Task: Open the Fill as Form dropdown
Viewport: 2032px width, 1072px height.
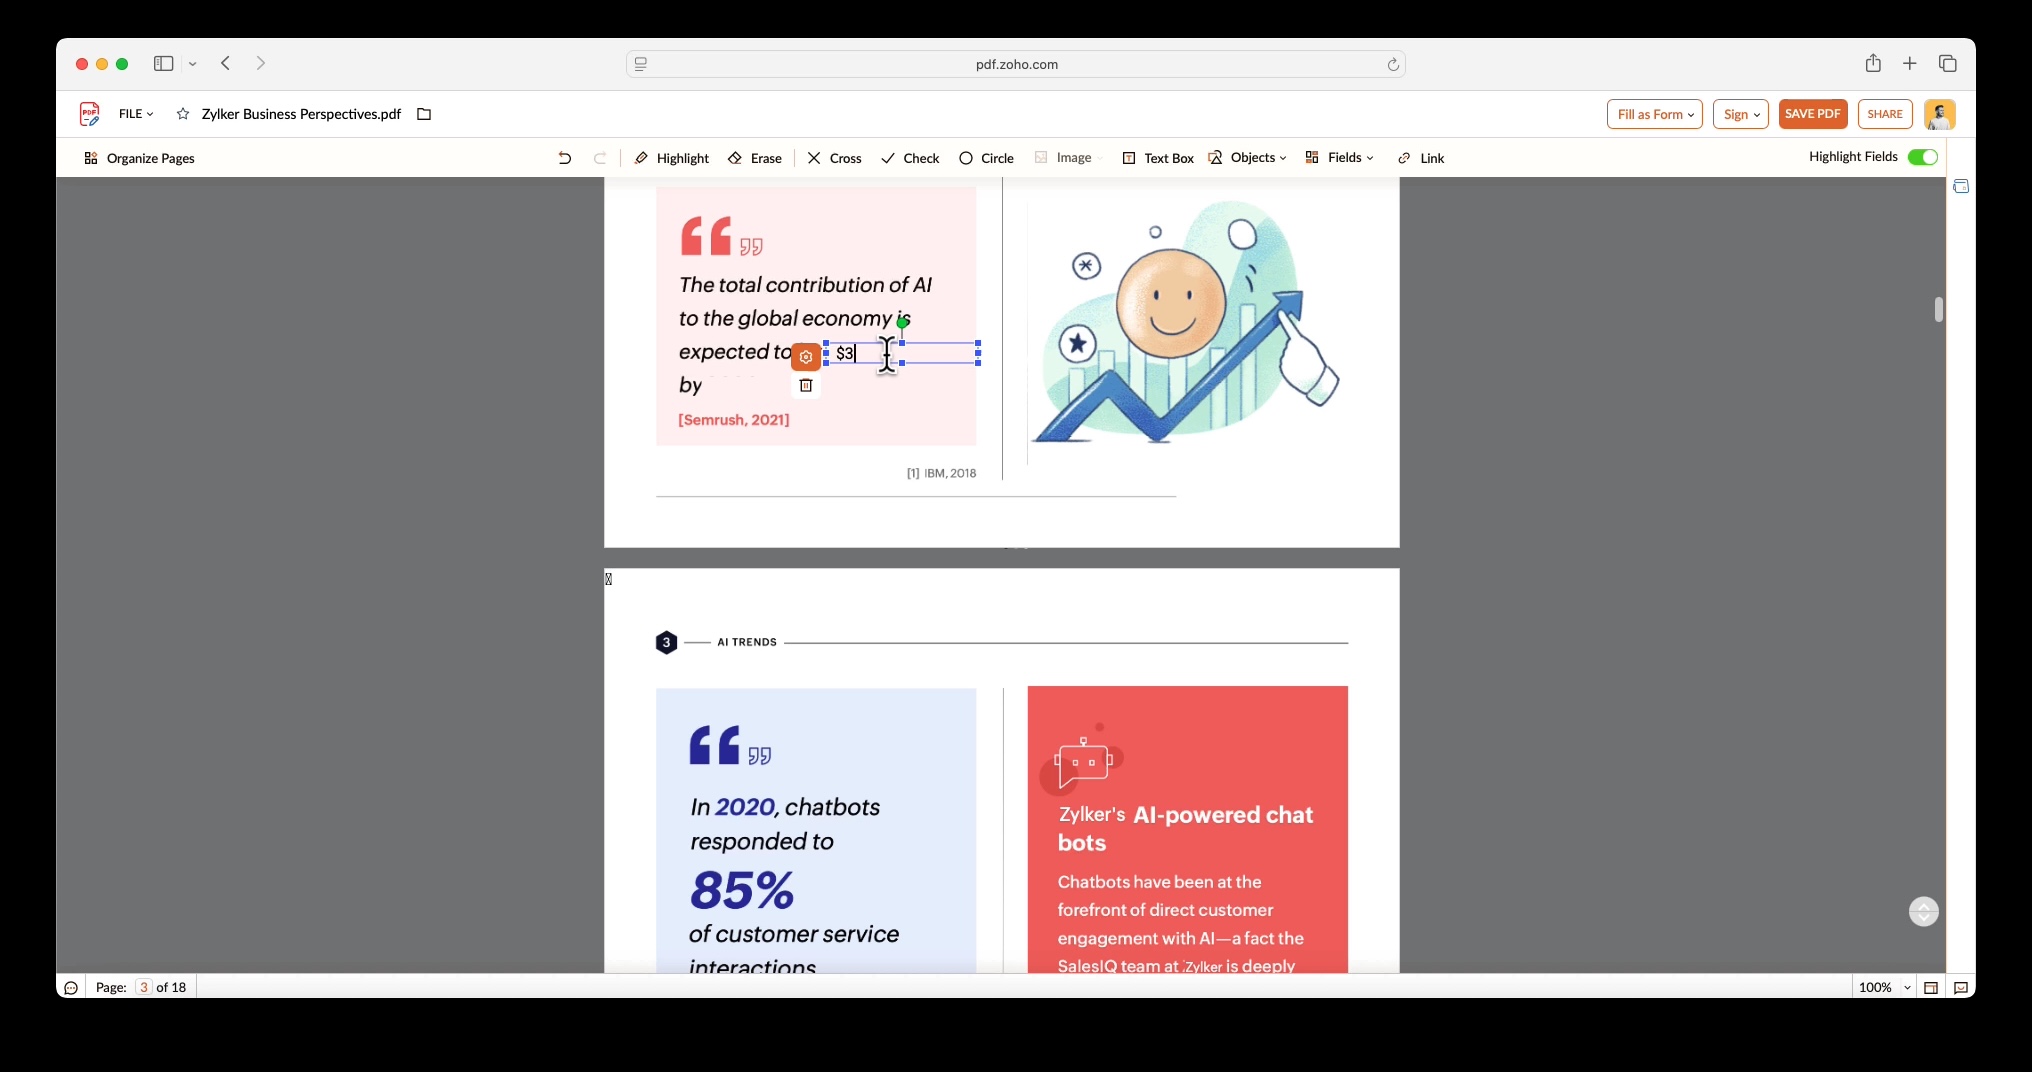Action: pos(1653,114)
